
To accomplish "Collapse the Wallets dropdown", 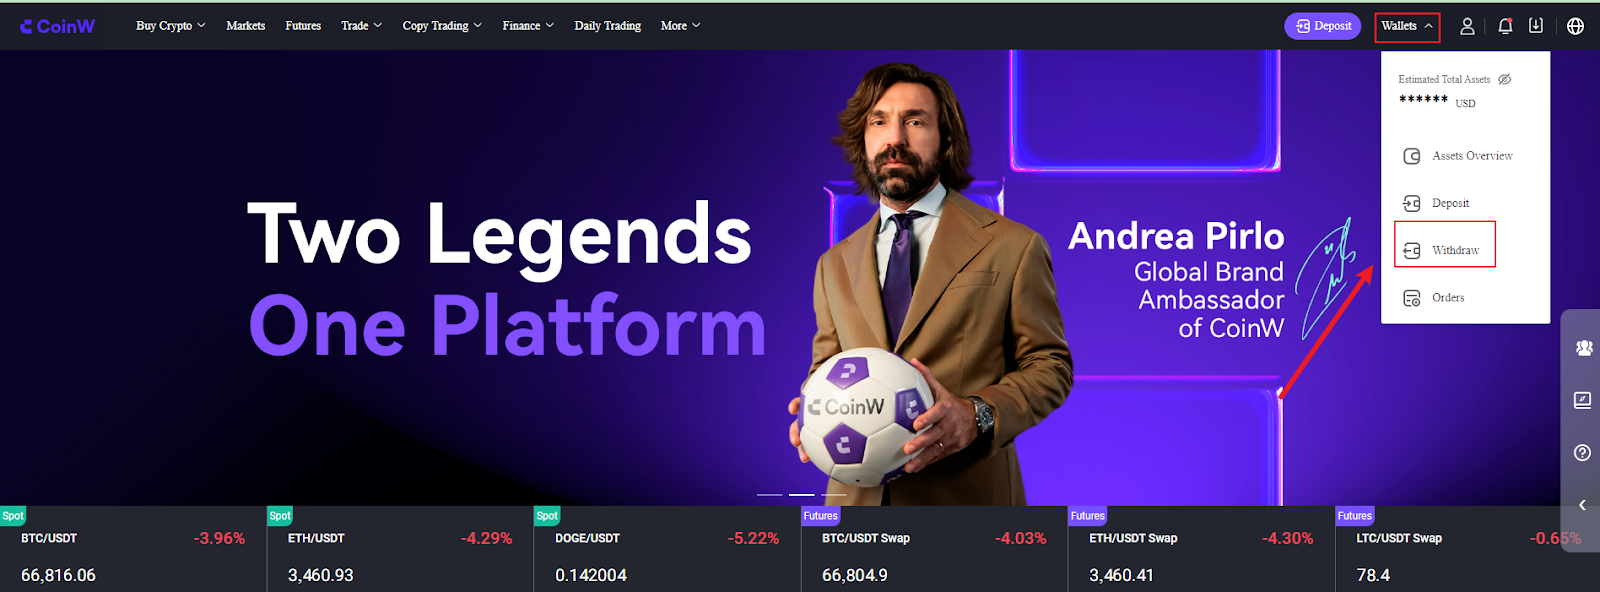I will (x=1407, y=27).
